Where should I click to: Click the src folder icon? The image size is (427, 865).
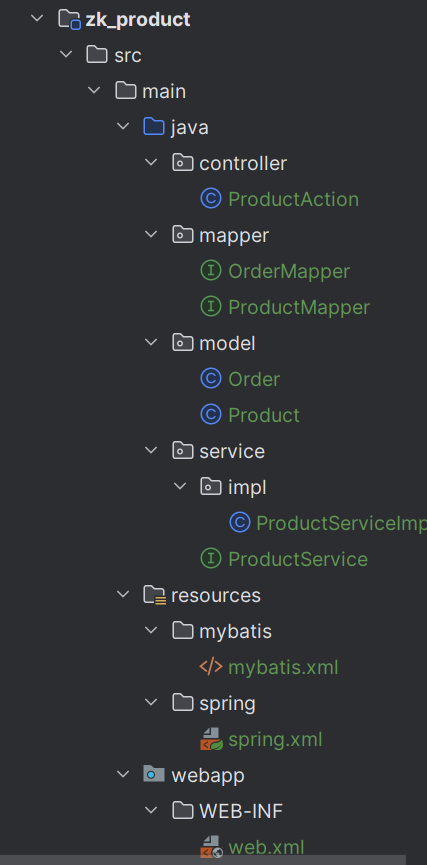tap(97, 55)
